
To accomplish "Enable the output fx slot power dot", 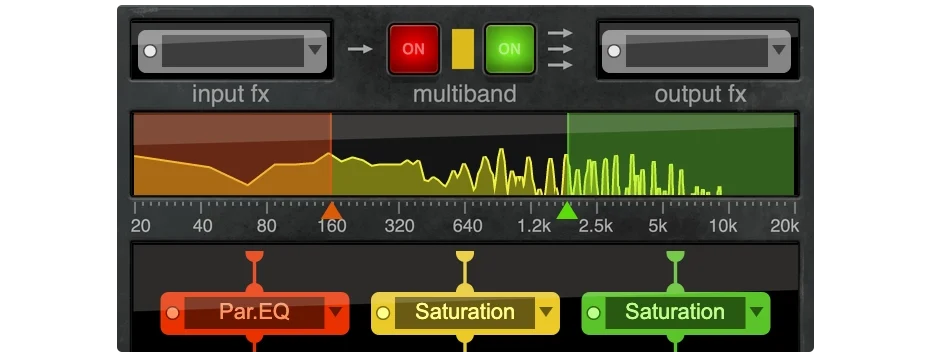I will (614, 51).
